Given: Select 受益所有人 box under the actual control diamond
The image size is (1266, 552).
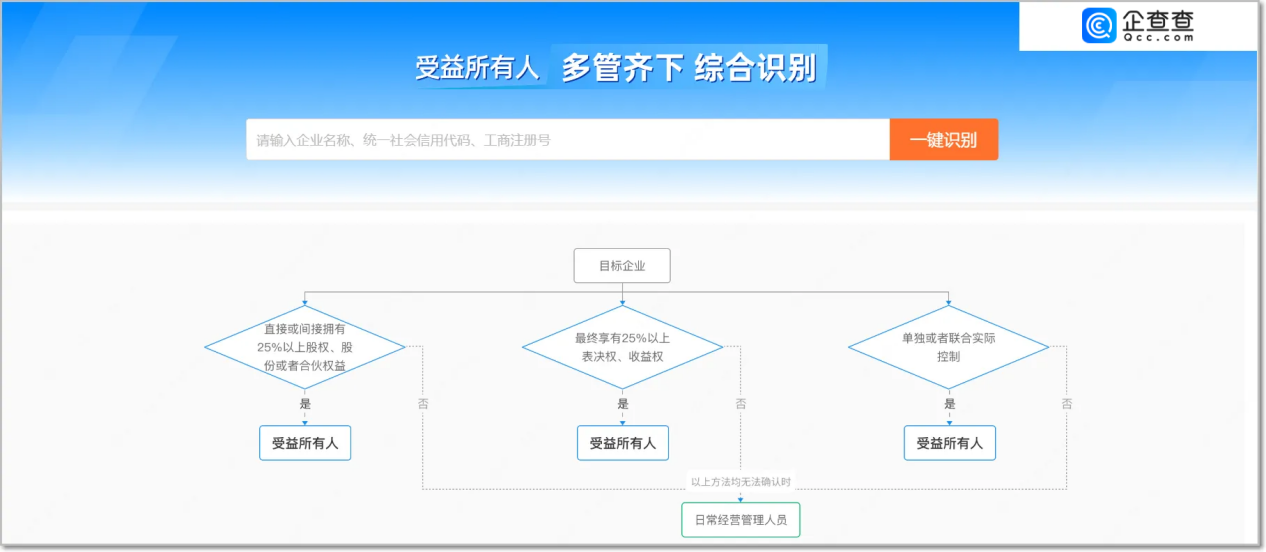Looking at the screenshot, I should click(x=949, y=443).
